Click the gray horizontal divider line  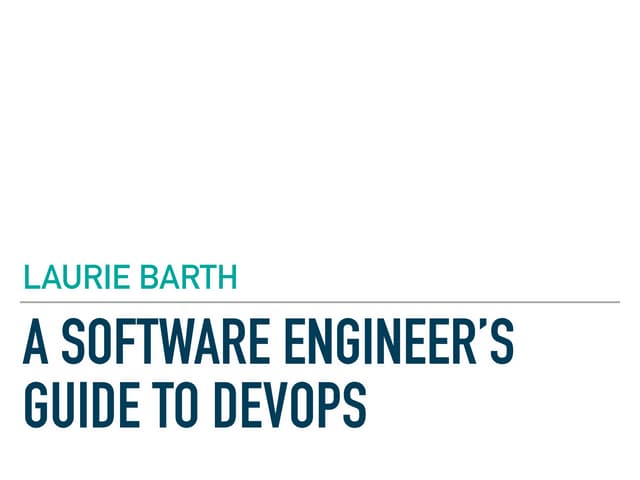(x=320, y=302)
